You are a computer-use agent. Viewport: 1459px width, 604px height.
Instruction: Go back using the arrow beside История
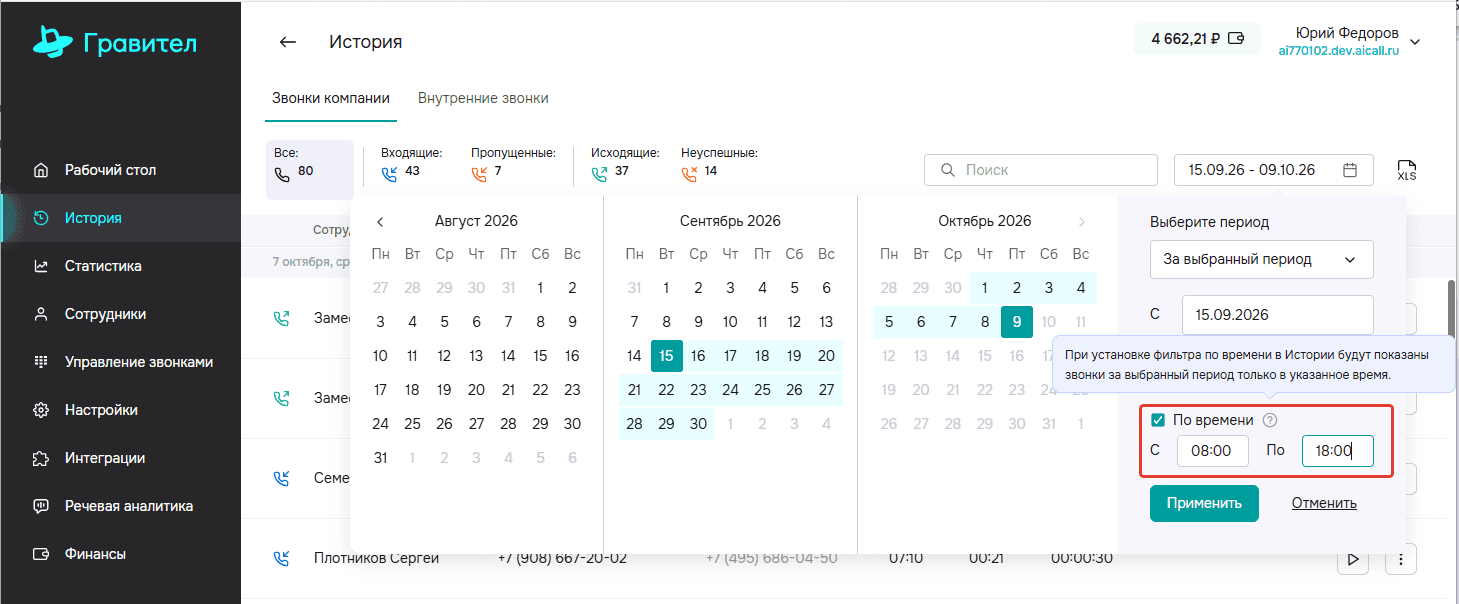pyautogui.click(x=288, y=42)
